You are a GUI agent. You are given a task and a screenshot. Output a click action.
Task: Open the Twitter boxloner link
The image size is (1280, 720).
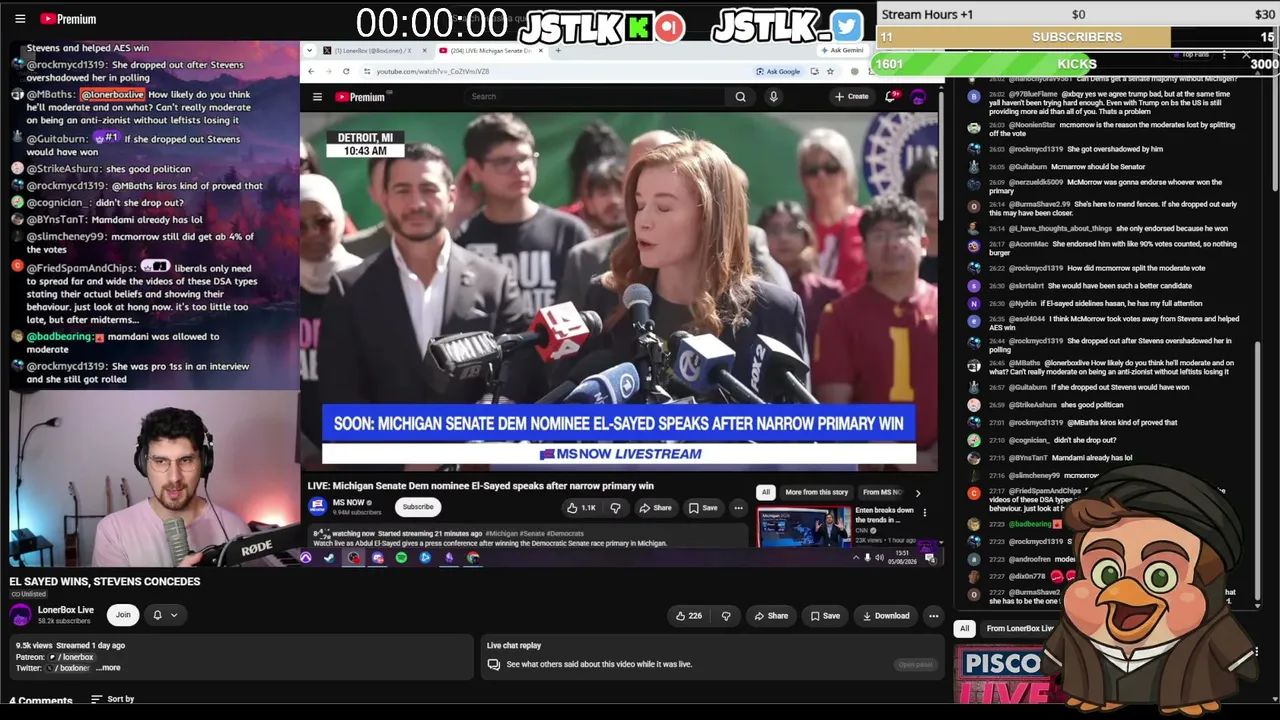[x=68, y=668]
